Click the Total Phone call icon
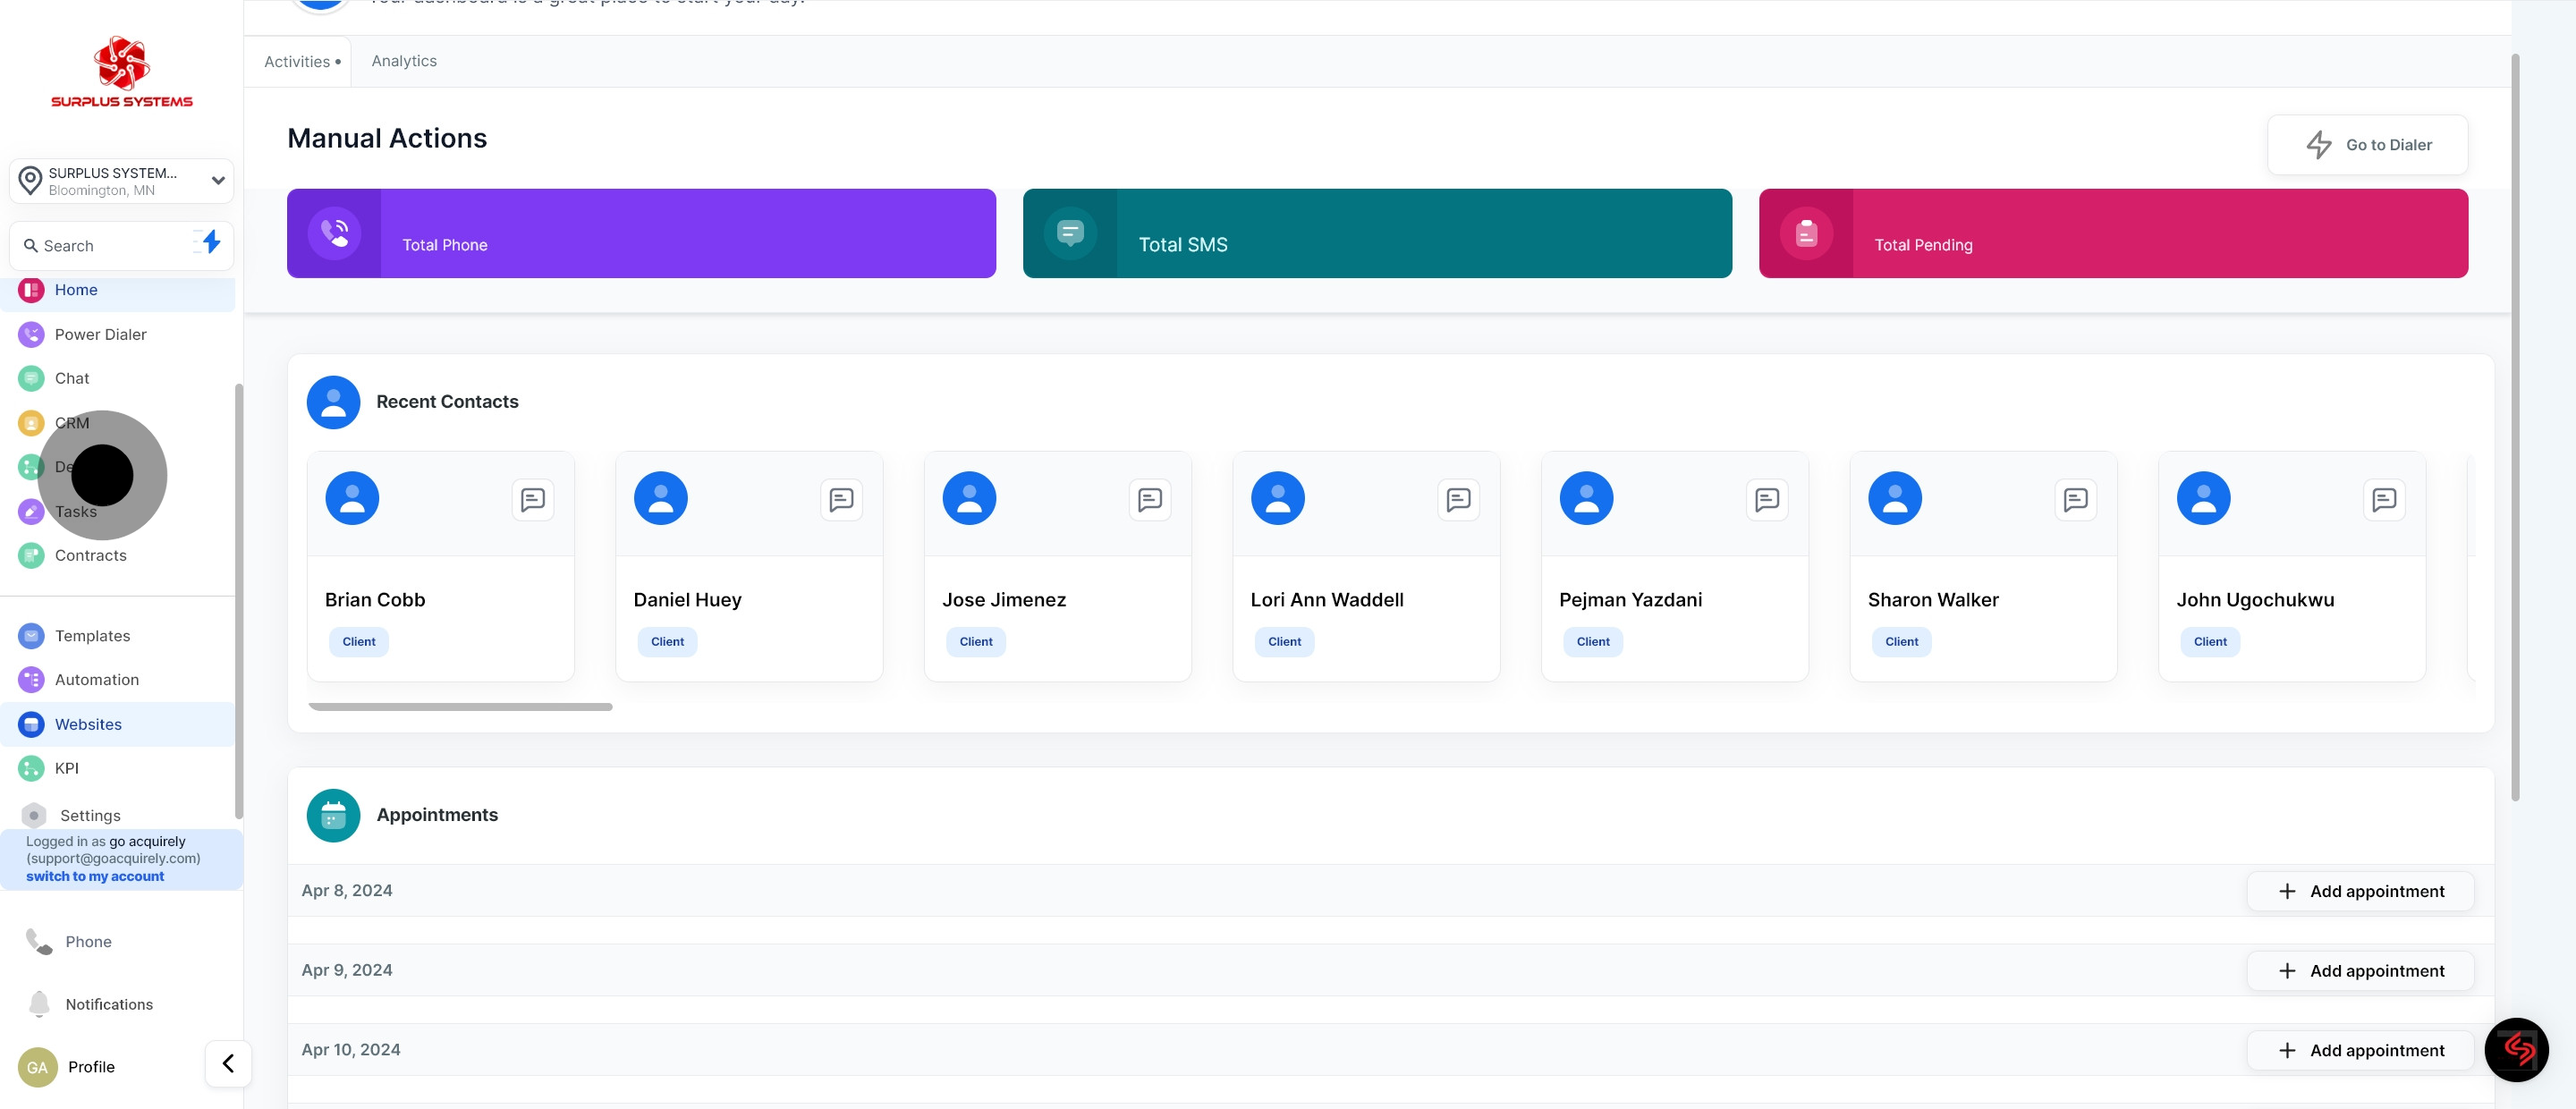 tap(334, 233)
